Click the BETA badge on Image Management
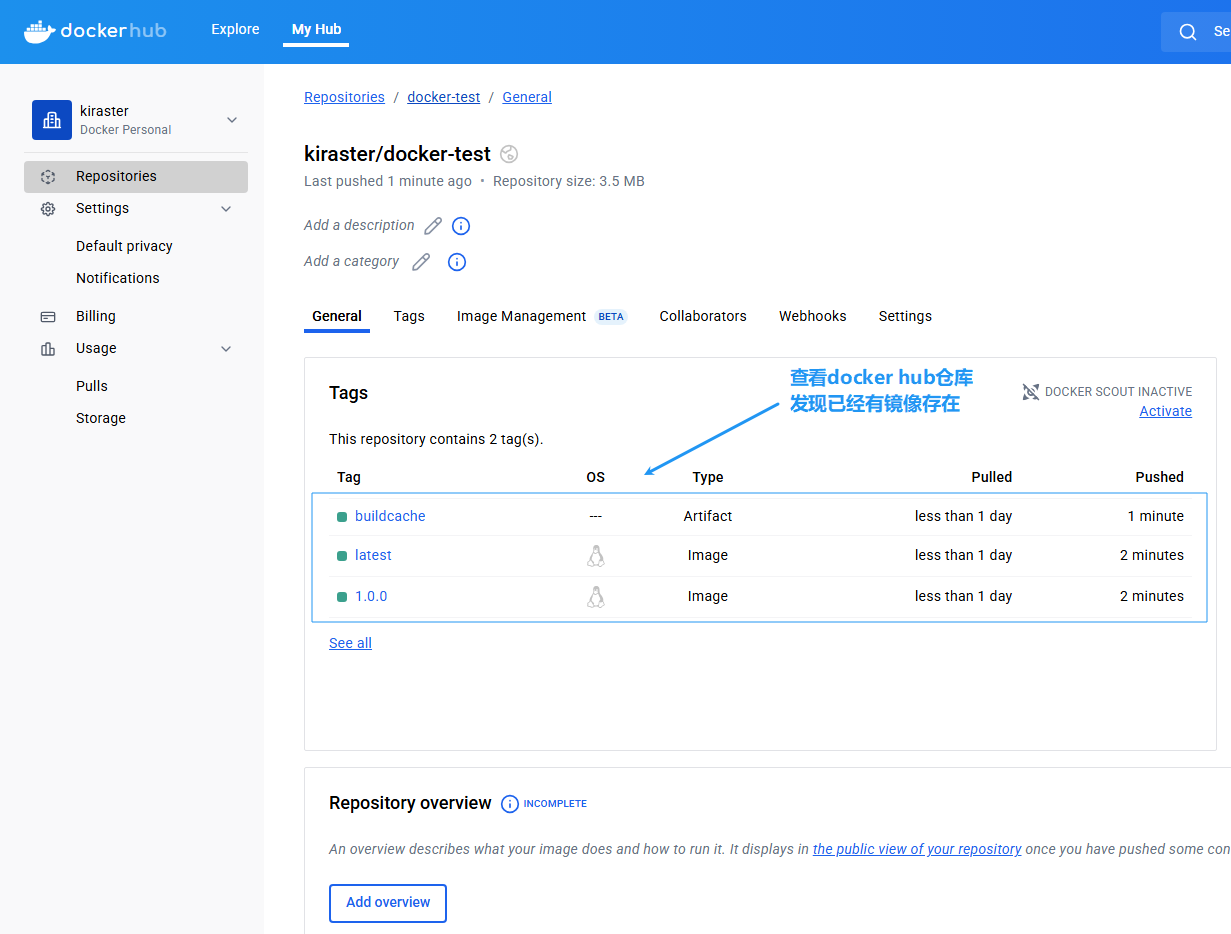 (611, 317)
